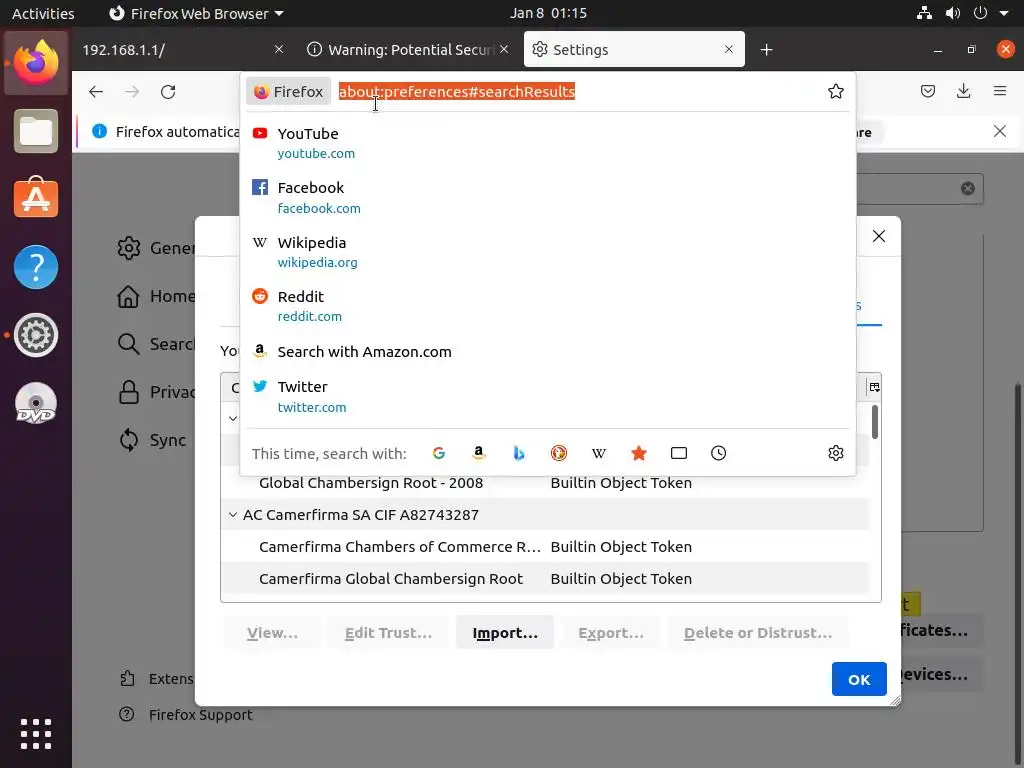Screen dimensions: 1024x768
Task: Switch to the Warning: Potential Security tab
Action: click(x=408, y=50)
